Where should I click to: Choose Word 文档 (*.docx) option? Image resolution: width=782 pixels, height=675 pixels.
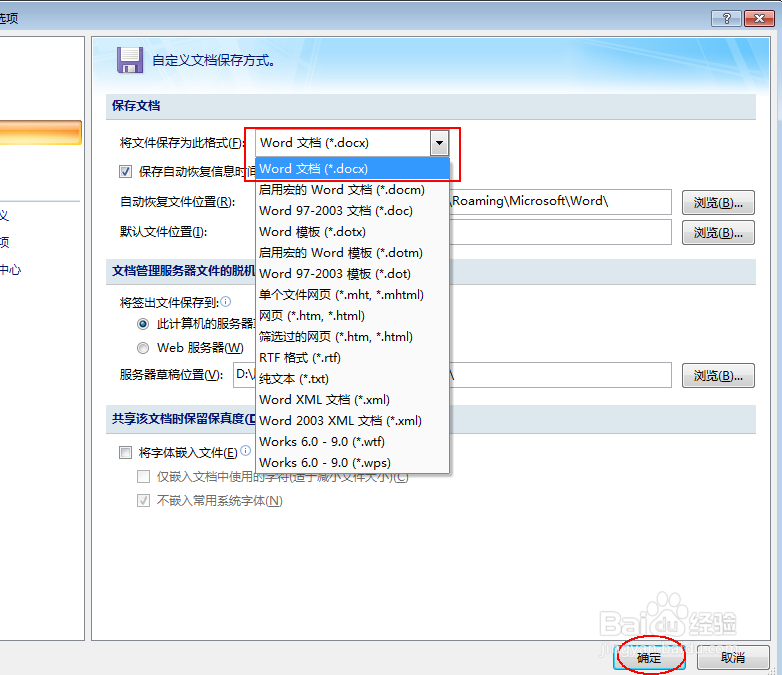point(352,169)
